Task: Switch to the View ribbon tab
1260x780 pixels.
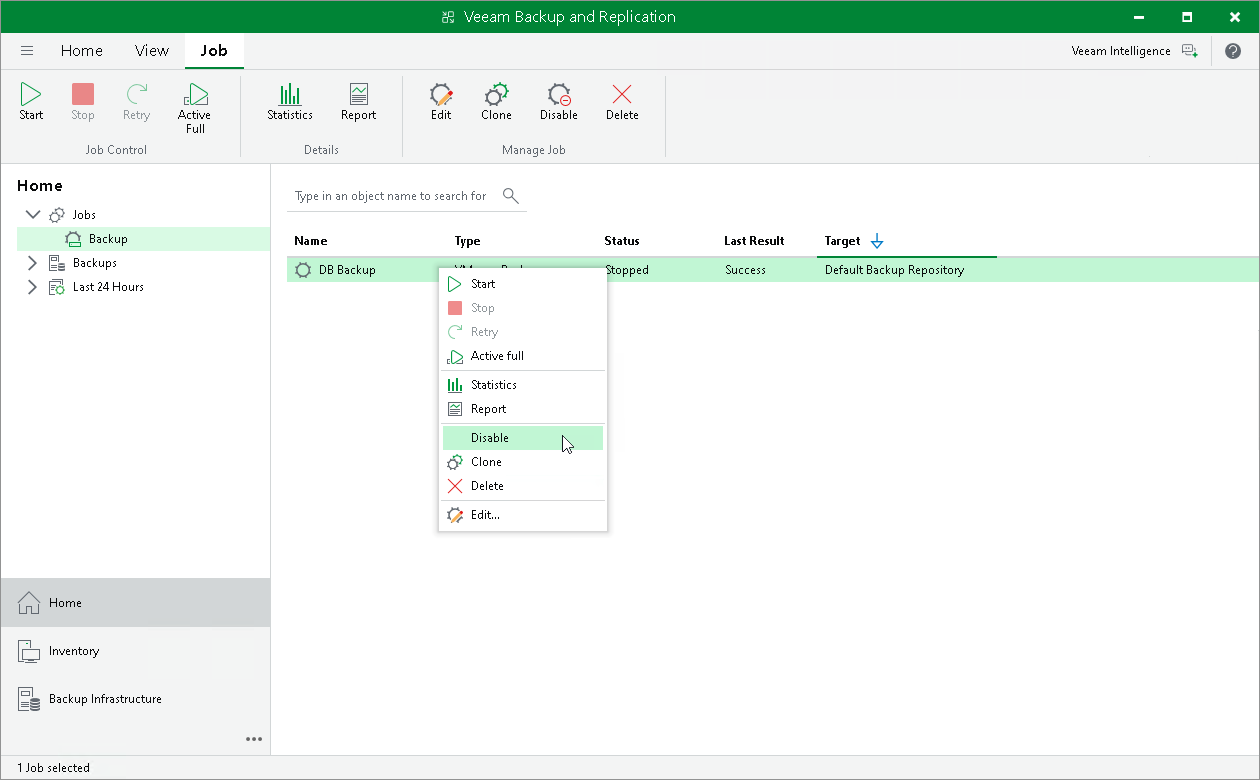Action: pyautogui.click(x=152, y=51)
